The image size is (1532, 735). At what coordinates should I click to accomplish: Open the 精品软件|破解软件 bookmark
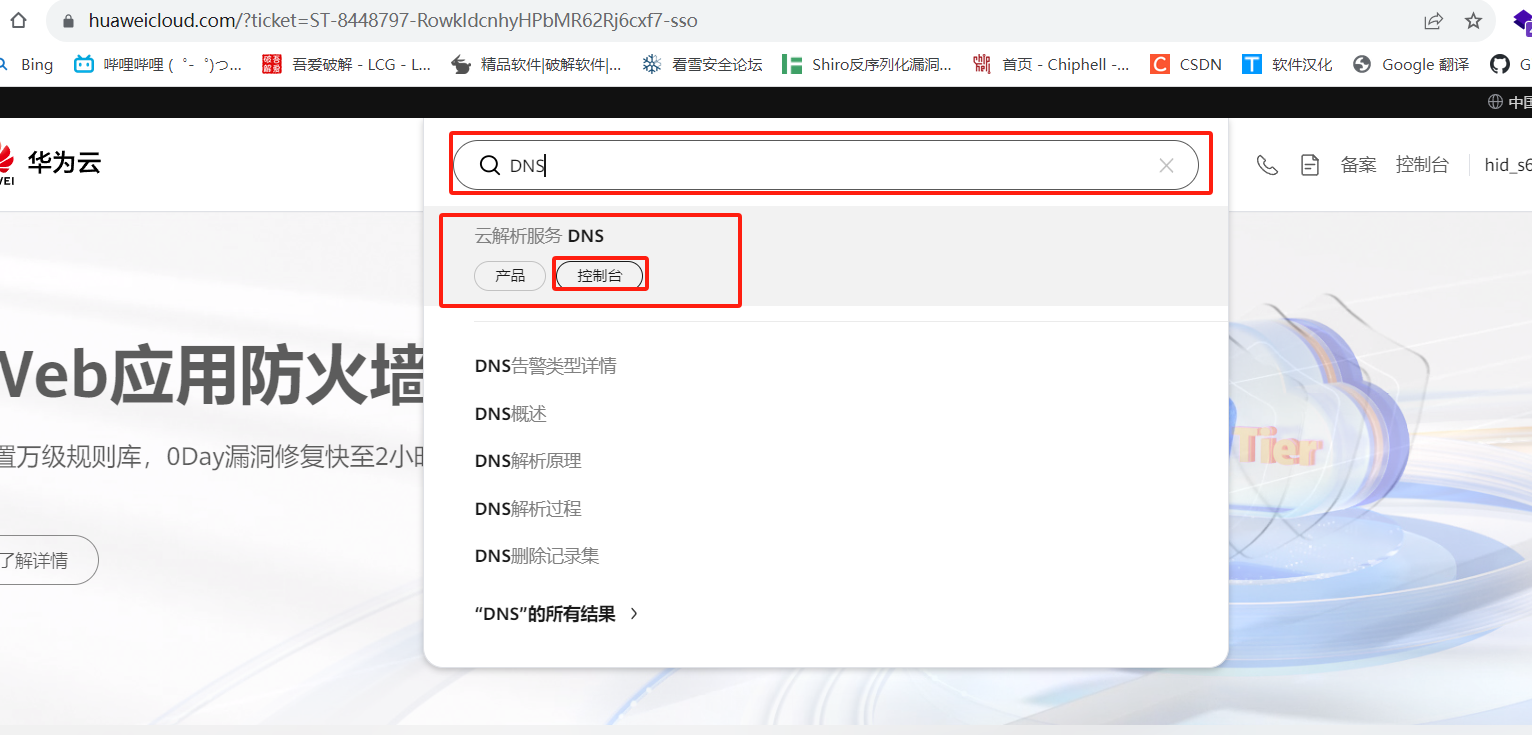pos(536,64)
